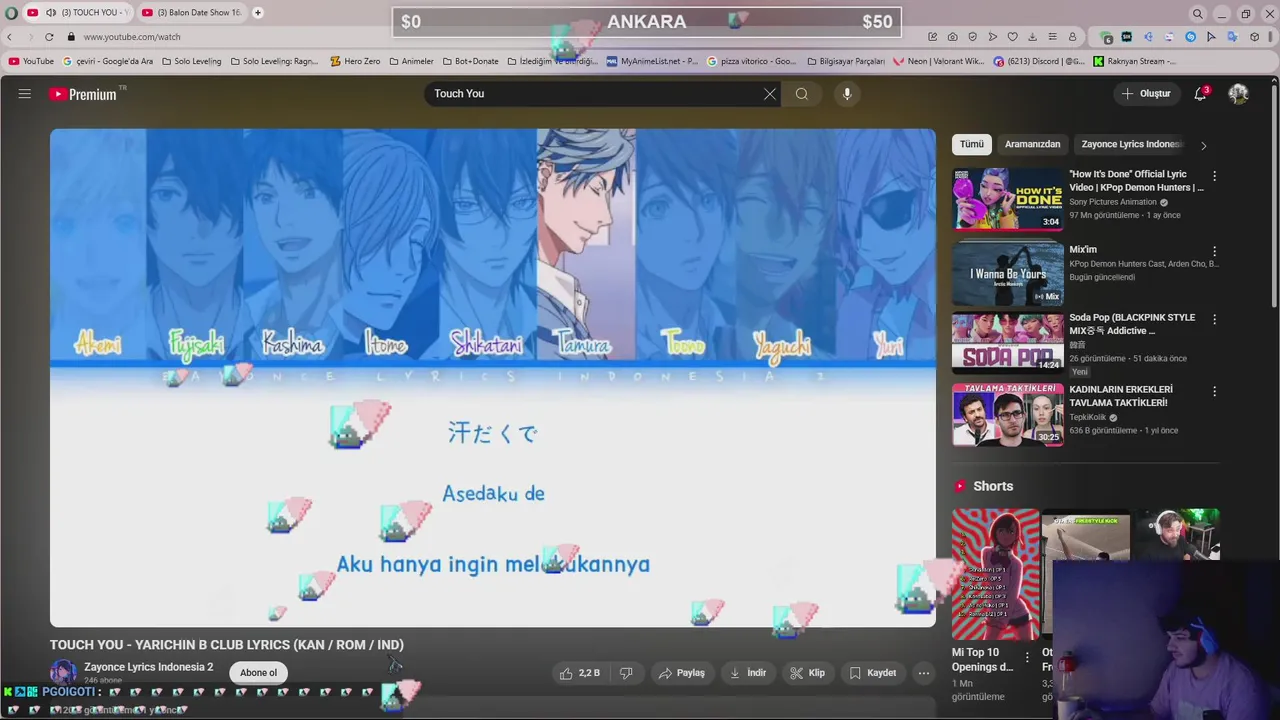
Task: Click the video player lyrics area
Action: click(493, 378)
